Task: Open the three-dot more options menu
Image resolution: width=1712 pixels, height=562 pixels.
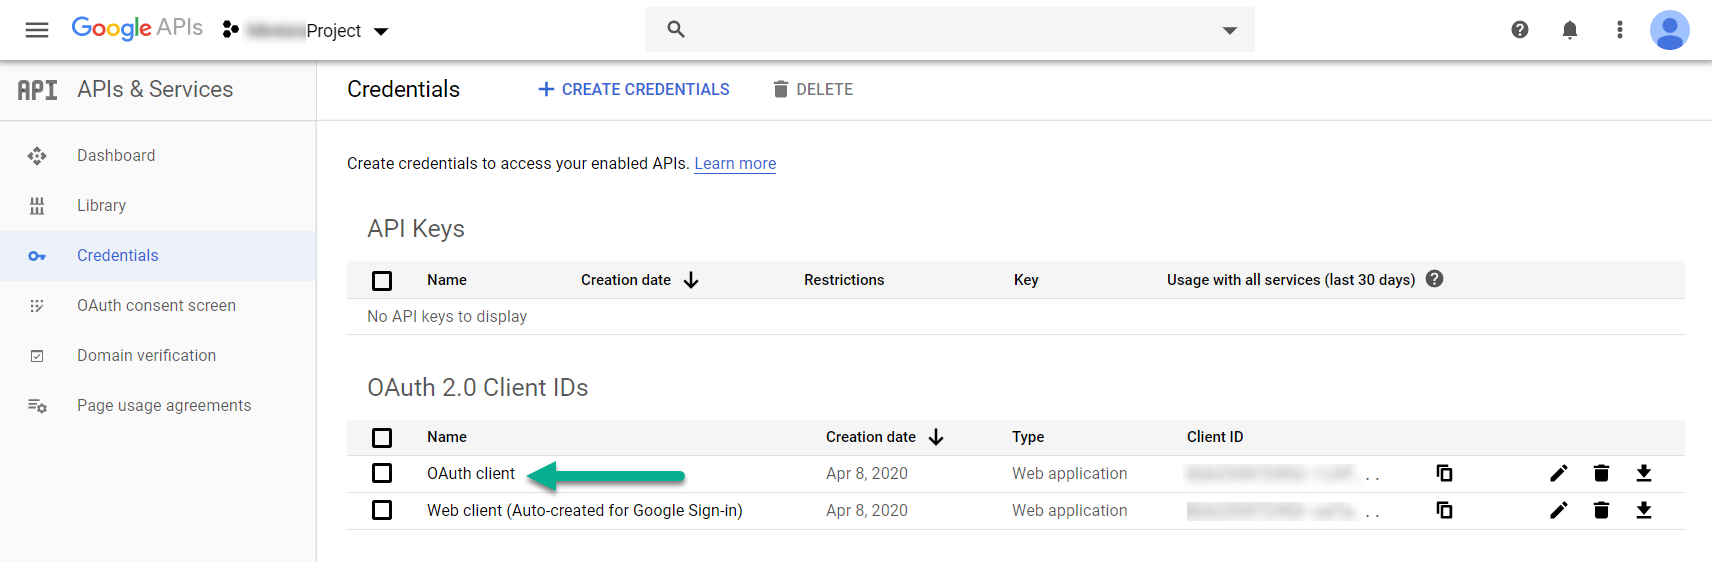Action: point(1620,30)
